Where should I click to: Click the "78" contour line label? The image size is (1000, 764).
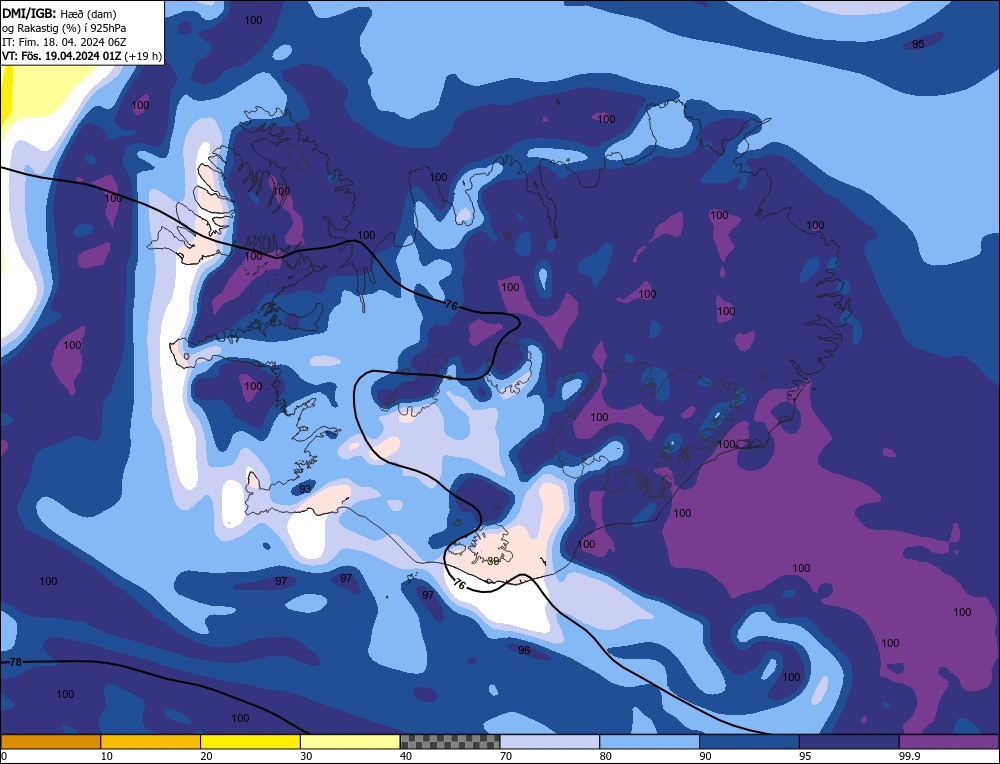[x=15, y=662]
